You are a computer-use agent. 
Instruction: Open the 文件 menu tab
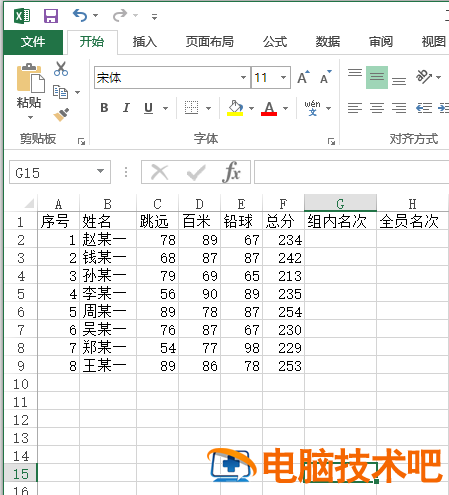pos(33,42)
